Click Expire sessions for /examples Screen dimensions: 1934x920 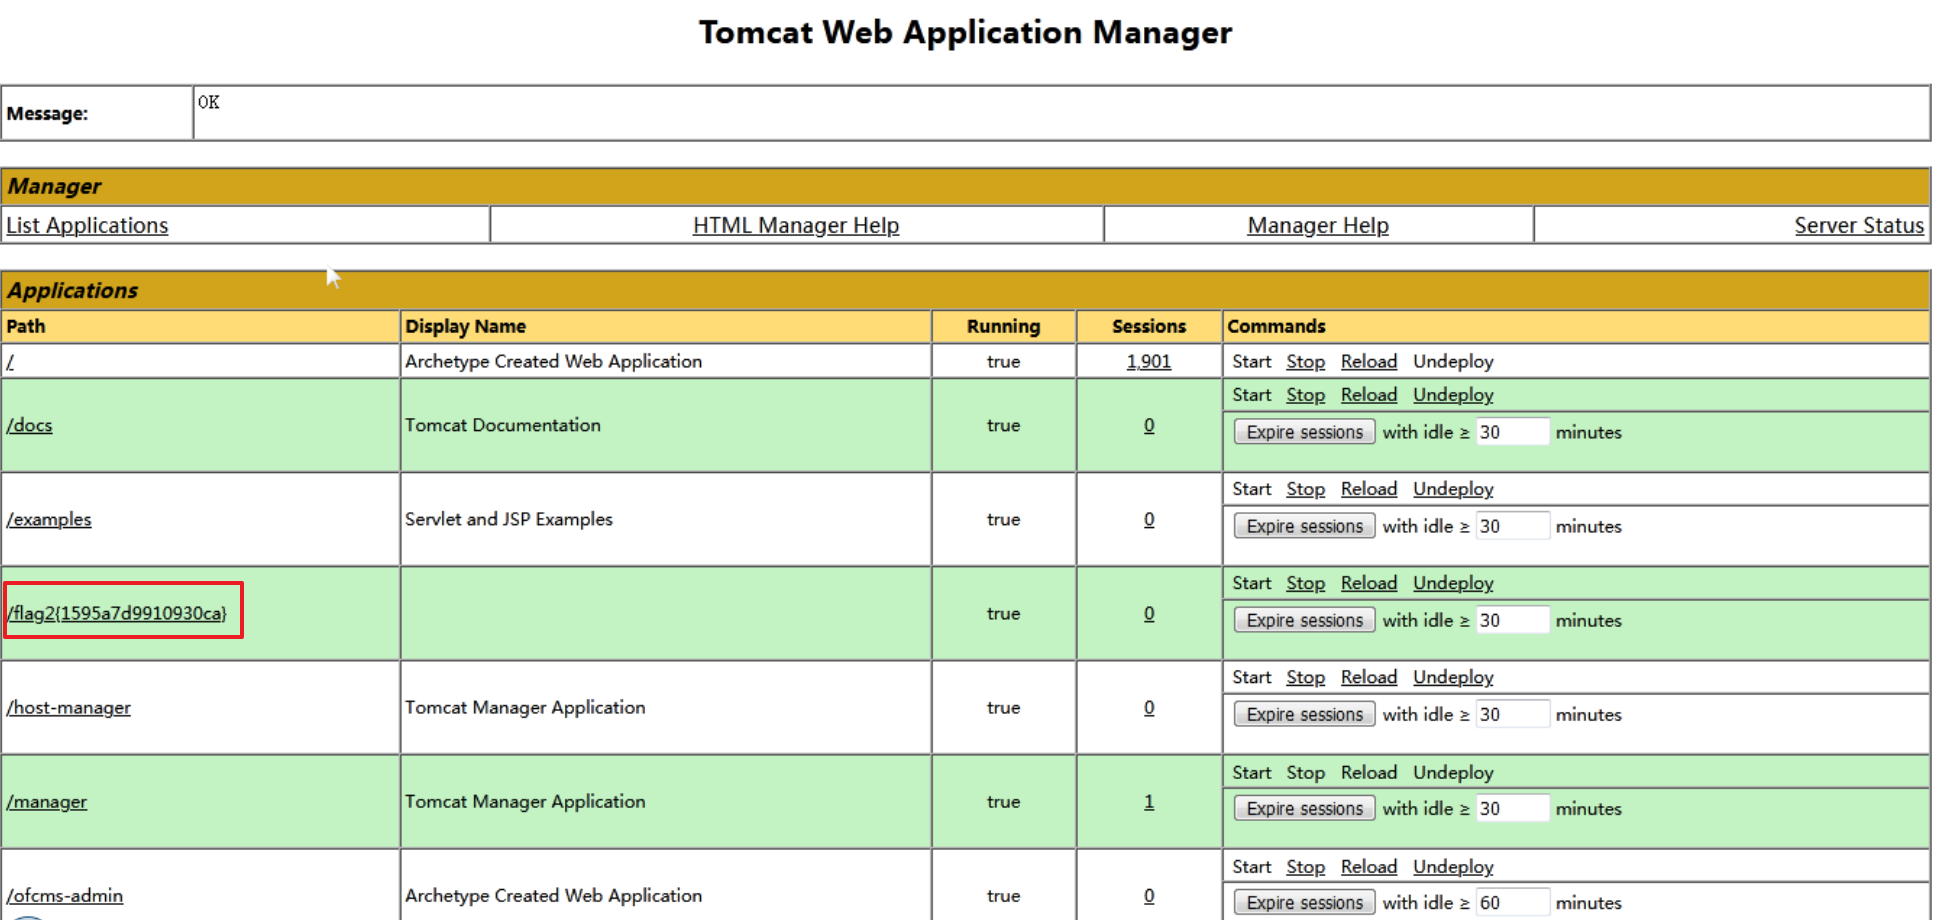(x=1304, y=526)
